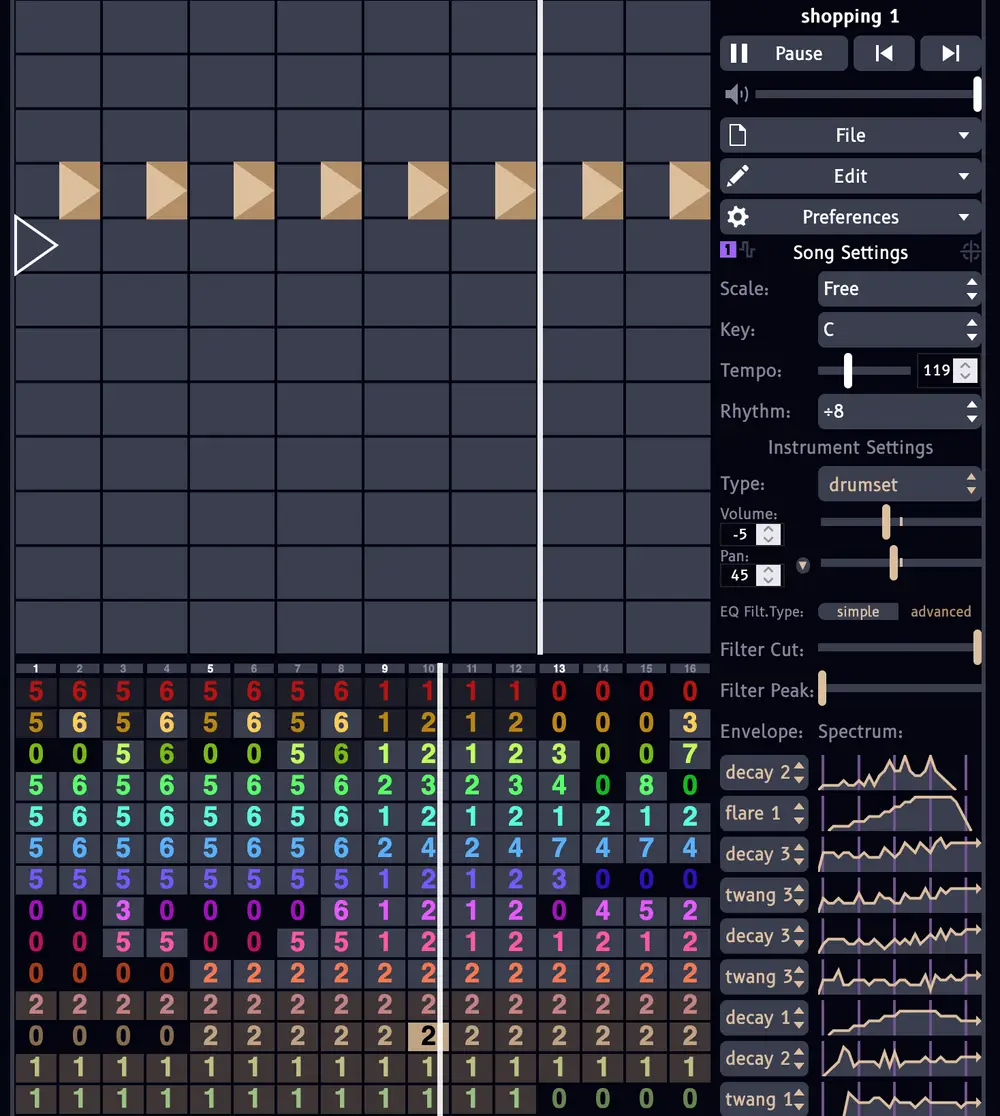The height and width of the screenshot is (1116, 1000).
Task: Pause playback with the Pause button
Action: click(783, 53)
